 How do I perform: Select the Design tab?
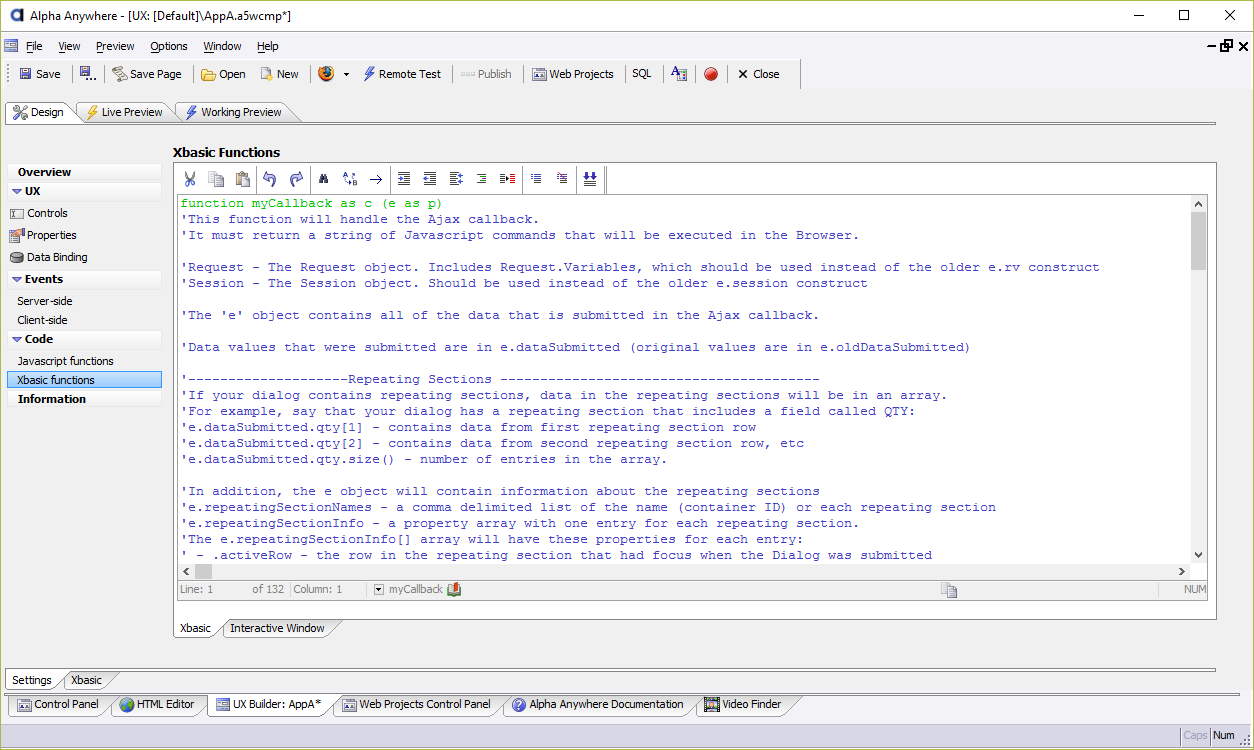(39, 112)
